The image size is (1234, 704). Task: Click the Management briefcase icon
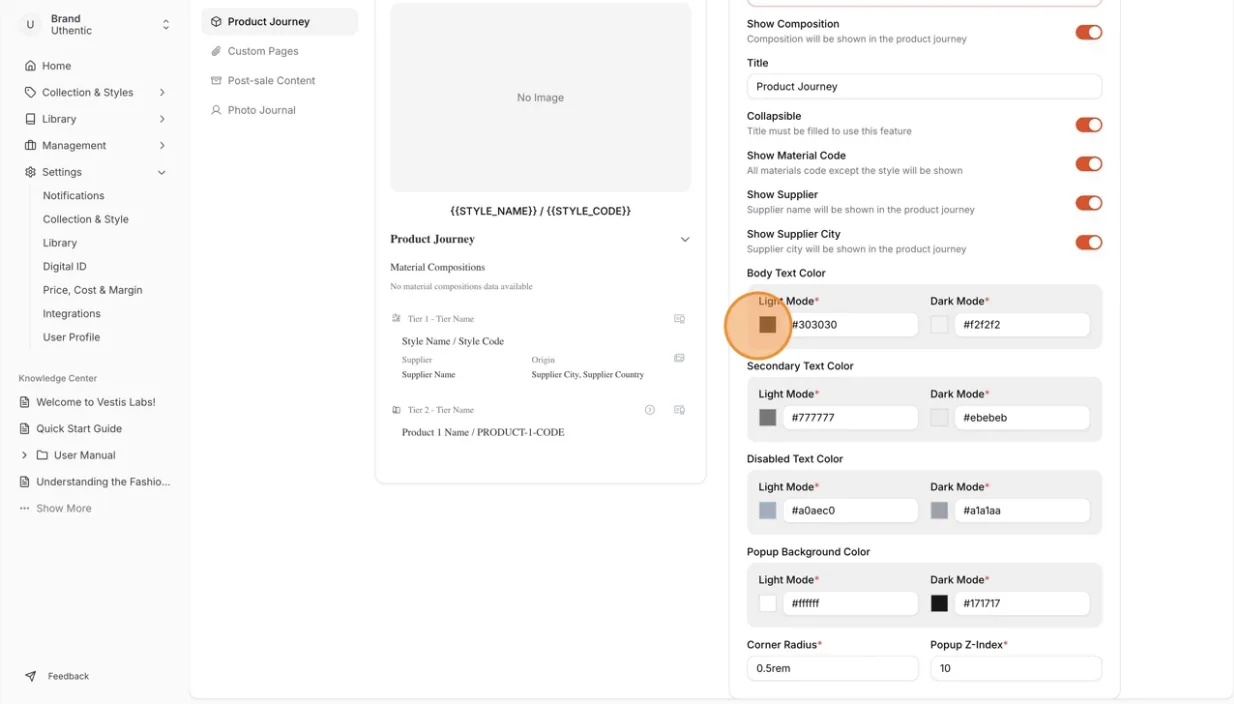click(30, 145)
